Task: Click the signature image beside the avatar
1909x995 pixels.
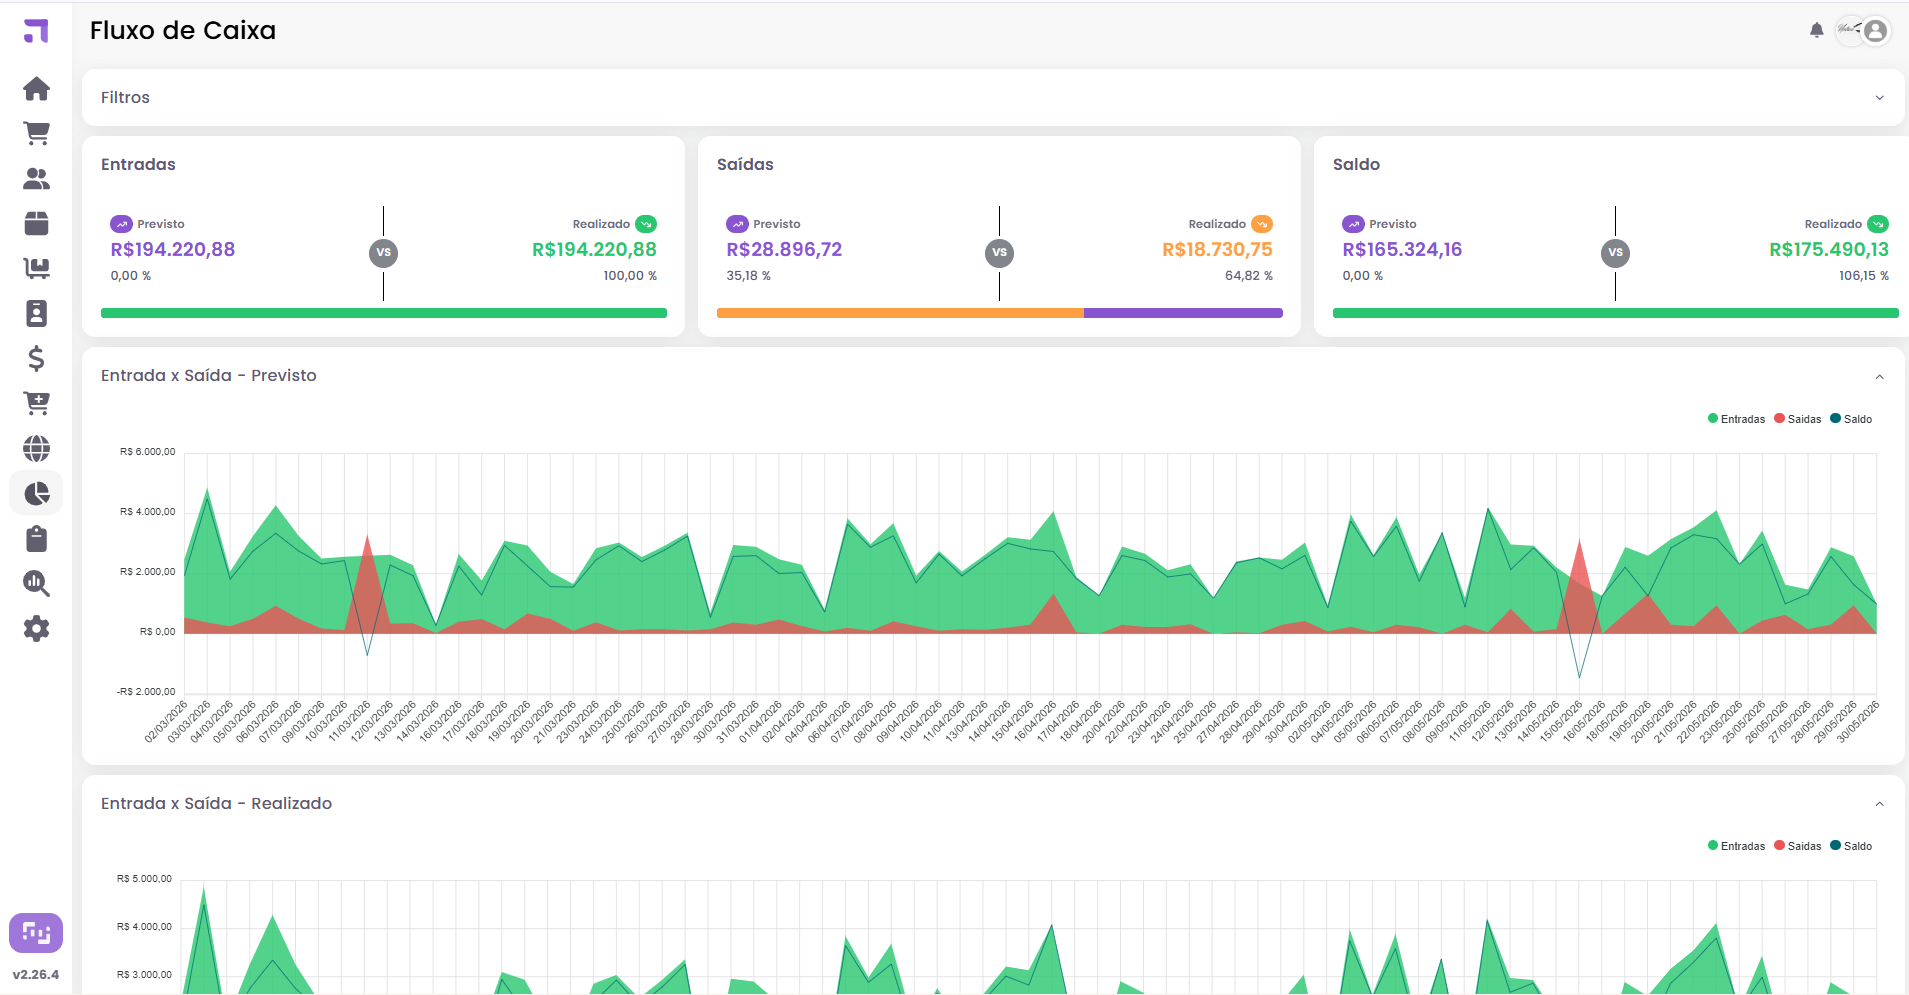Action: pos(1848,30)
